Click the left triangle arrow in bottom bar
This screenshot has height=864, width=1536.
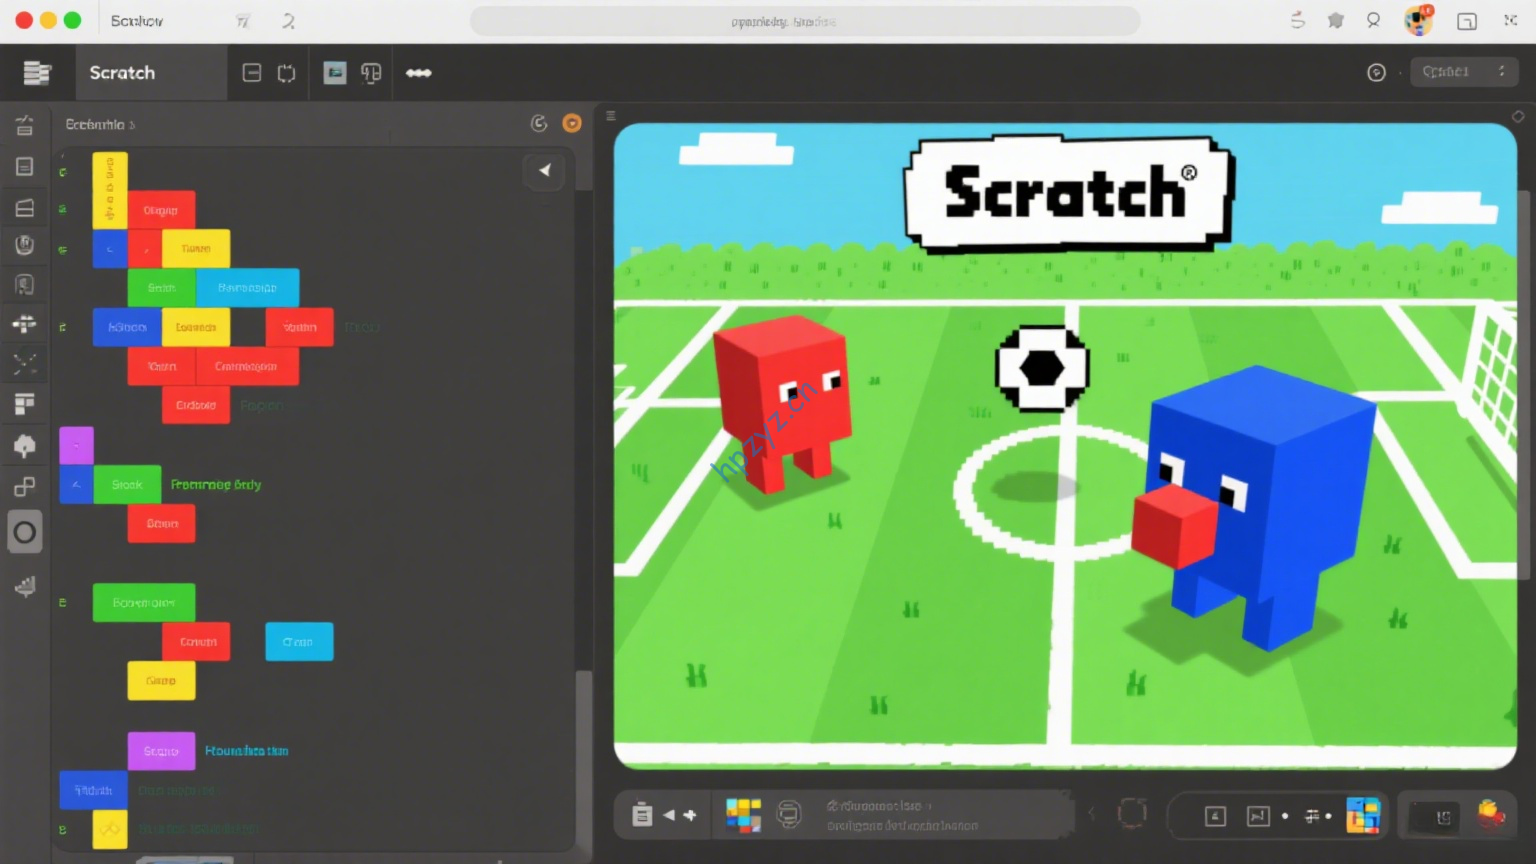668,815
